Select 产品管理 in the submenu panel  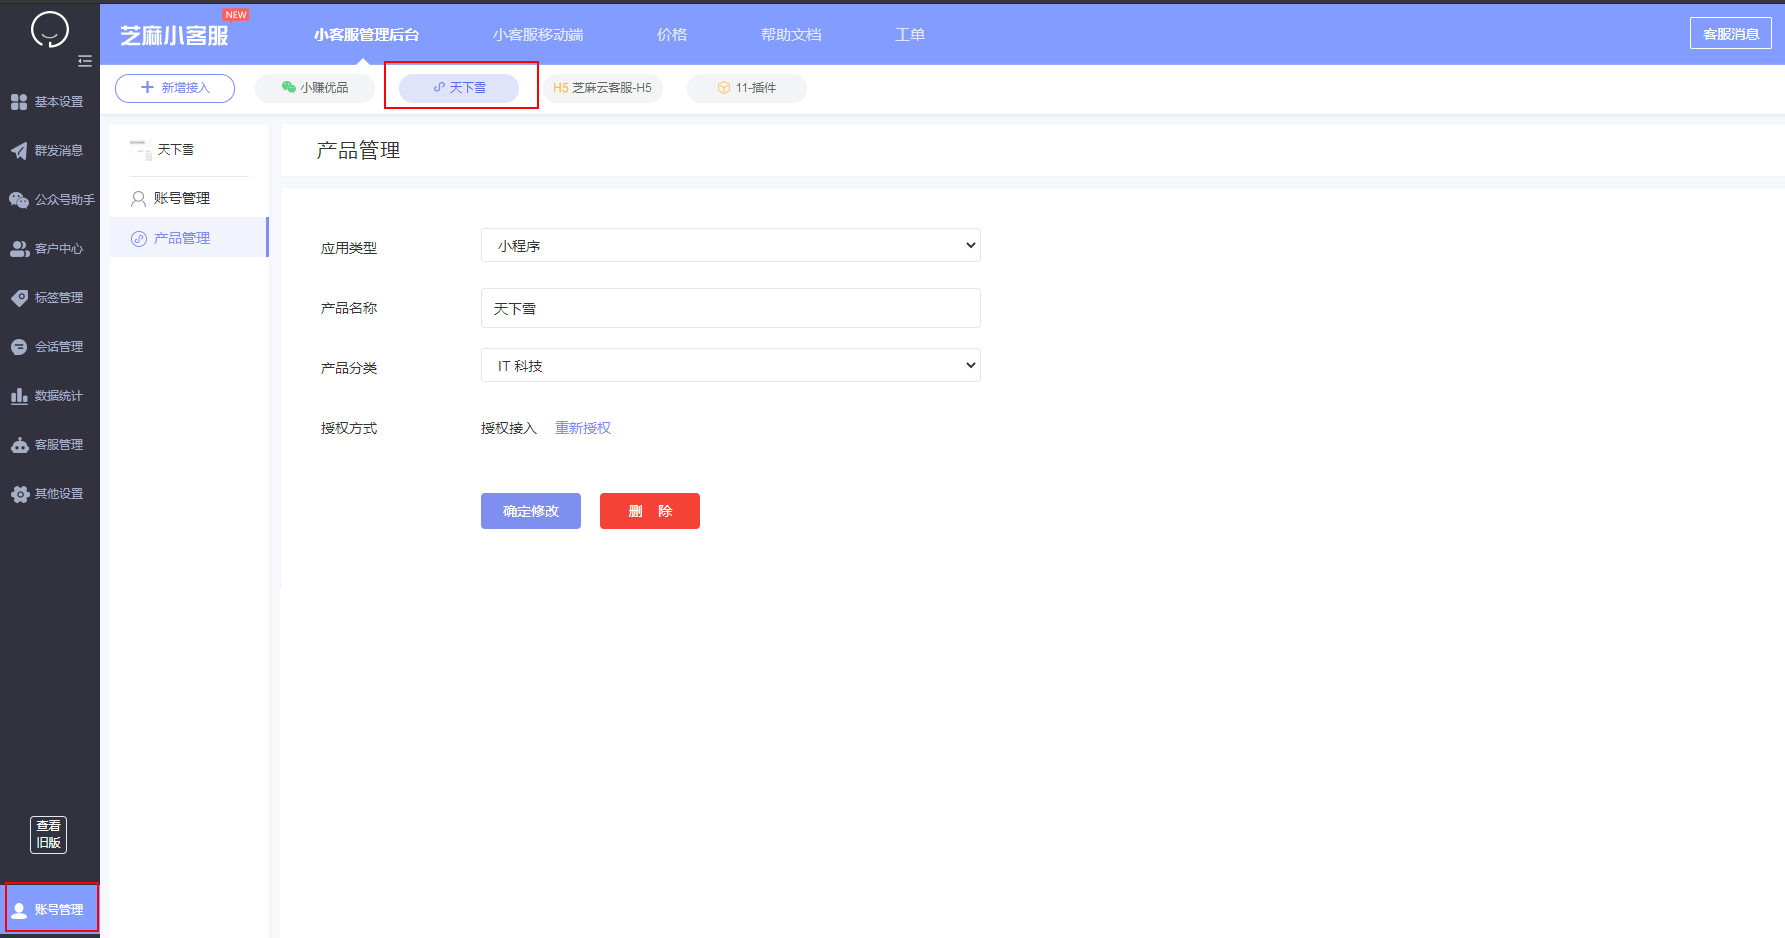point(189,238)
